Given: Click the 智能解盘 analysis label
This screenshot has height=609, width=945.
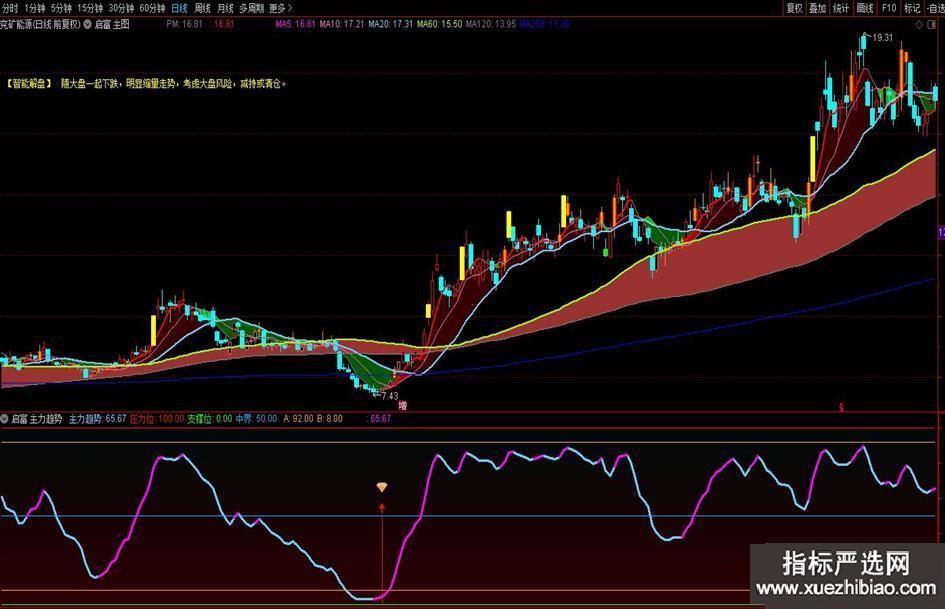Looking at the screenshot, I should click(x=29, y=84).
